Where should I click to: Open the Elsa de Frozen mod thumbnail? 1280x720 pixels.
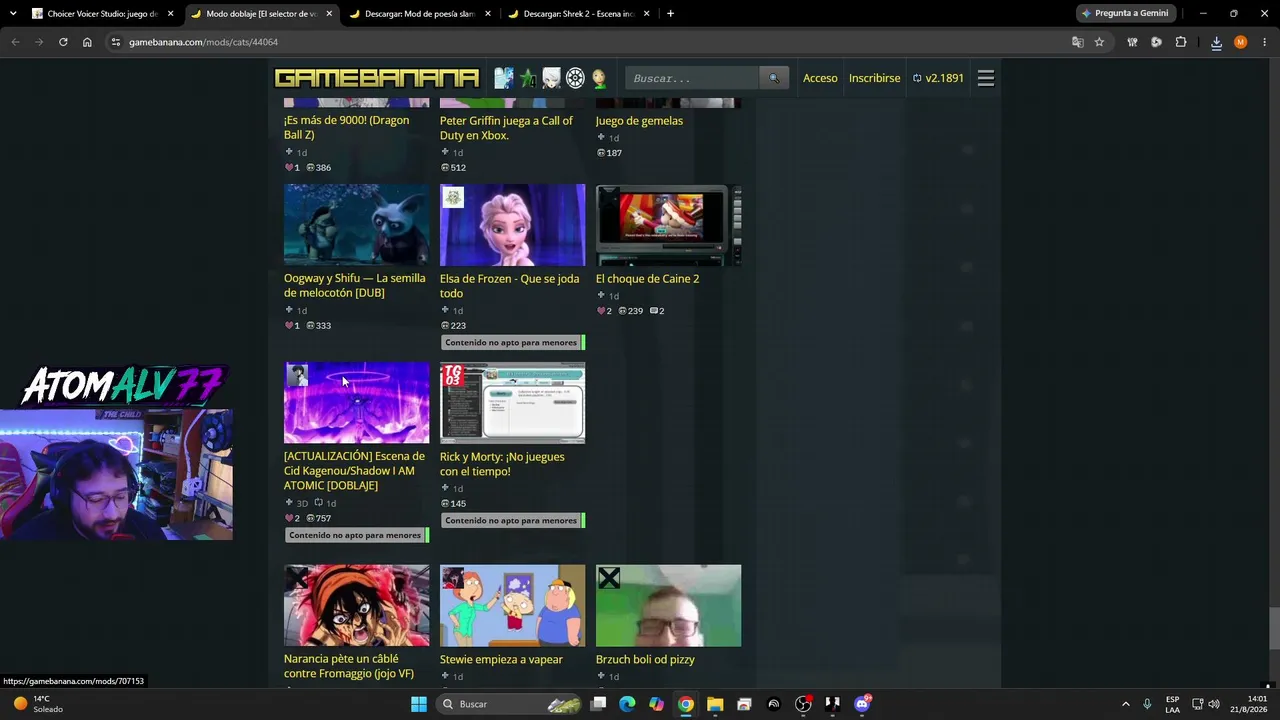(x=512, y=225)
